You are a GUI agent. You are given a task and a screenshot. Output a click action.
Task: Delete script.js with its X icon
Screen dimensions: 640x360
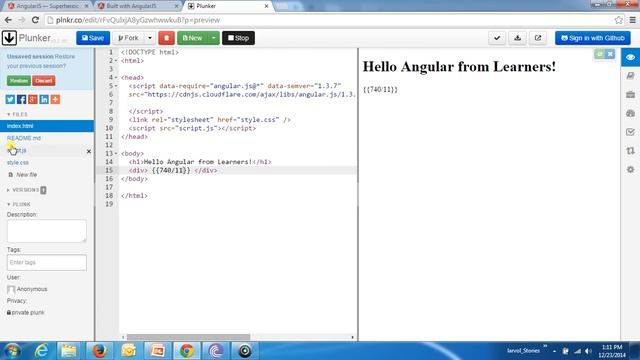pyautogui.click(x=89, y=151)
